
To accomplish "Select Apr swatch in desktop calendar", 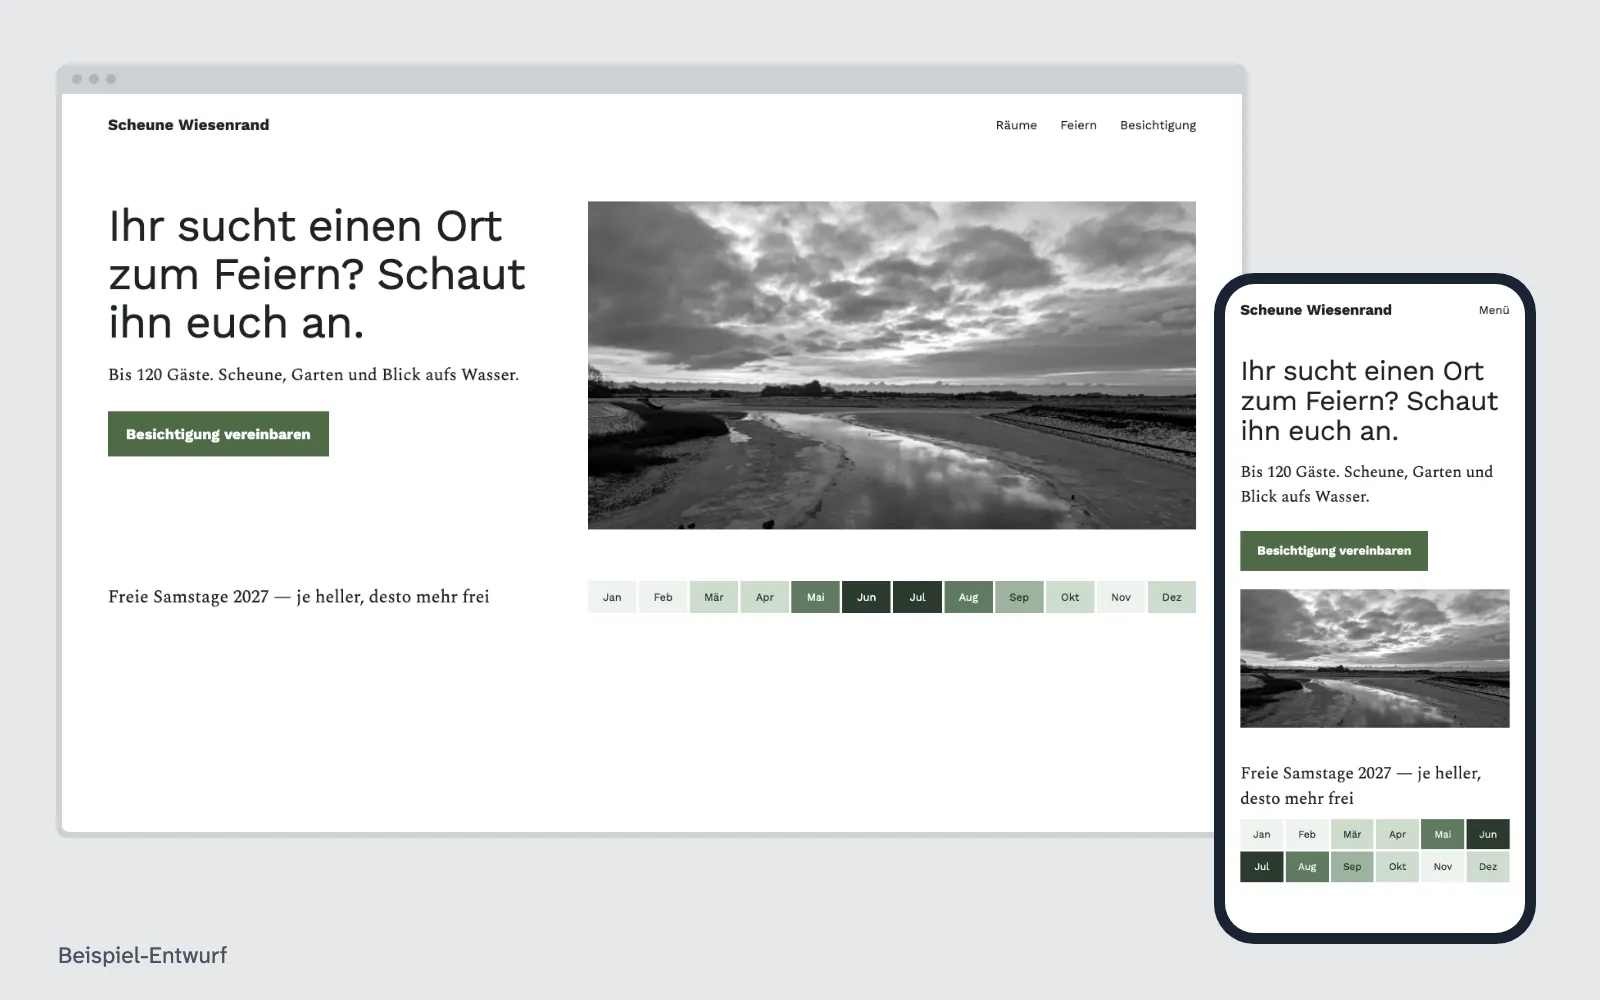I will coord(765,597).
